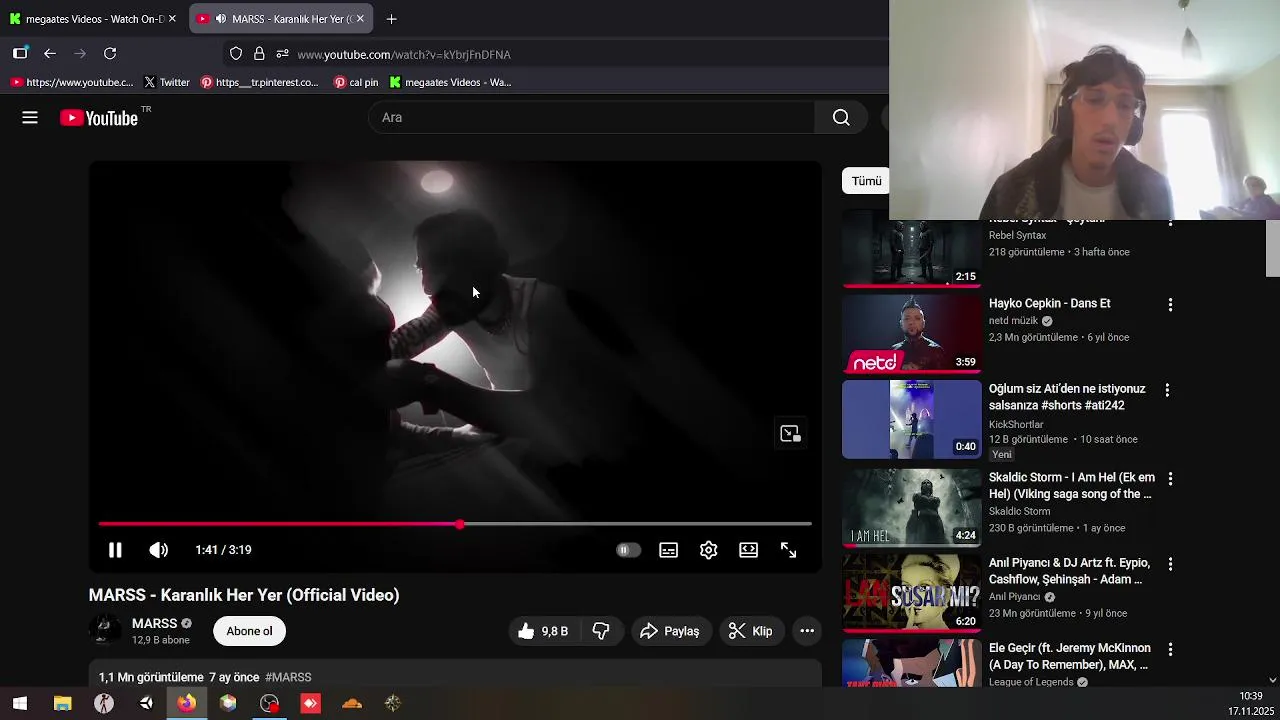
Task: Open the YouTube bookmark
Action: [71, 82]
